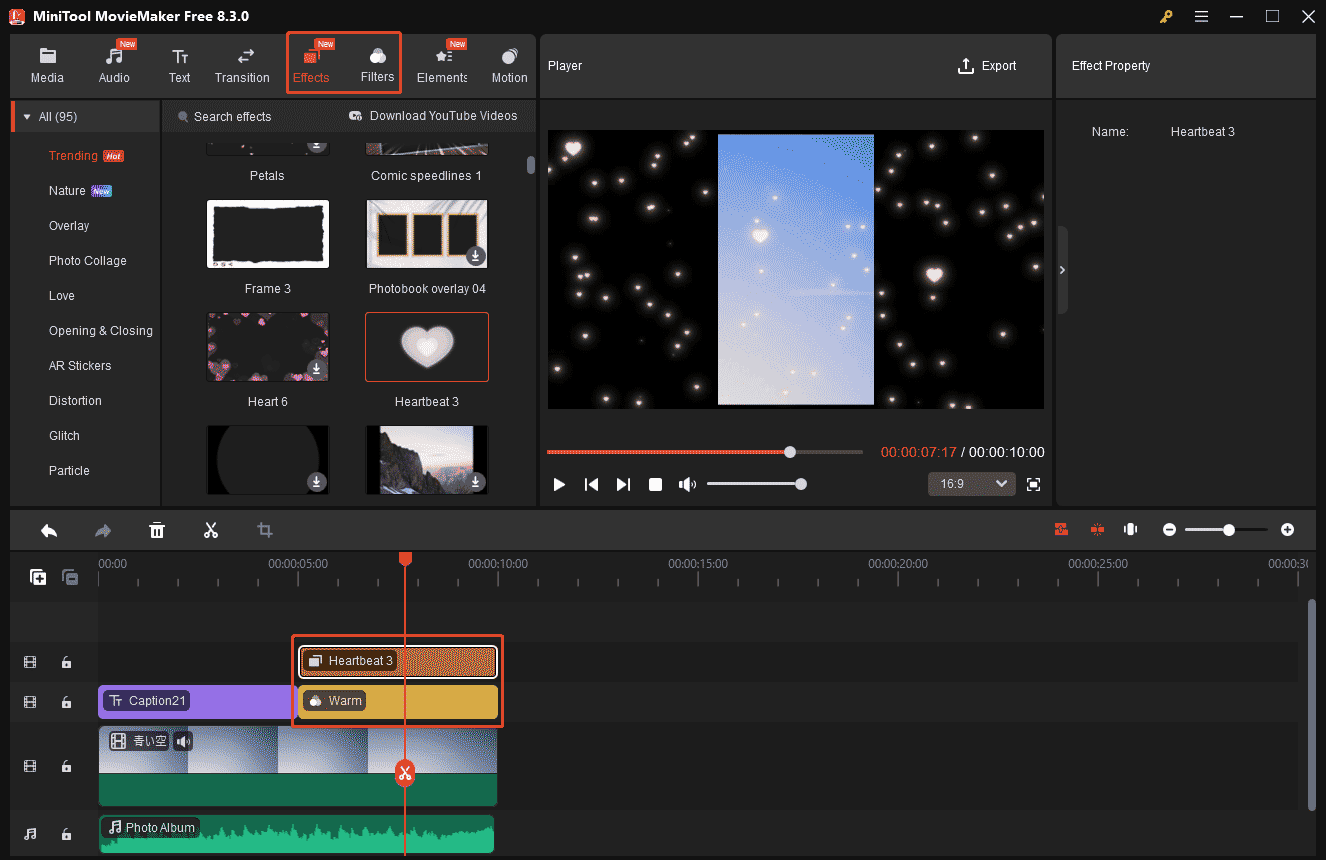Image resolution: width=1326 pixels, height=860 pixels.
Task: Lock the Heartbeat 3 track
Action: (x=66, y=662)
